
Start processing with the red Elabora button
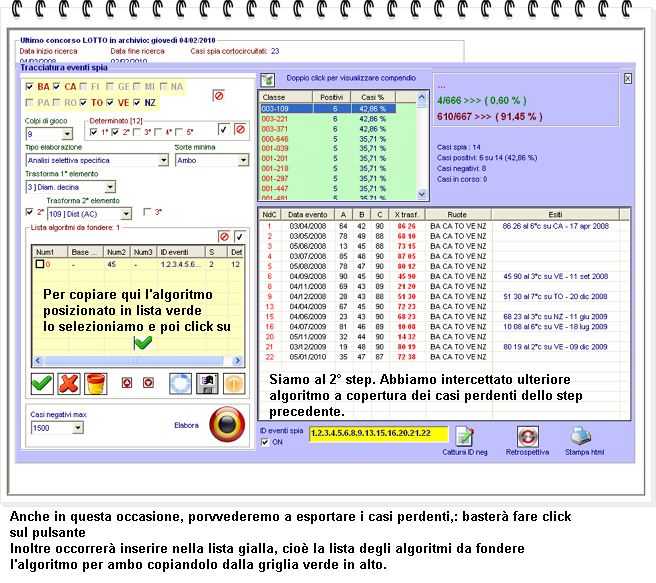[x=227, y=424]
